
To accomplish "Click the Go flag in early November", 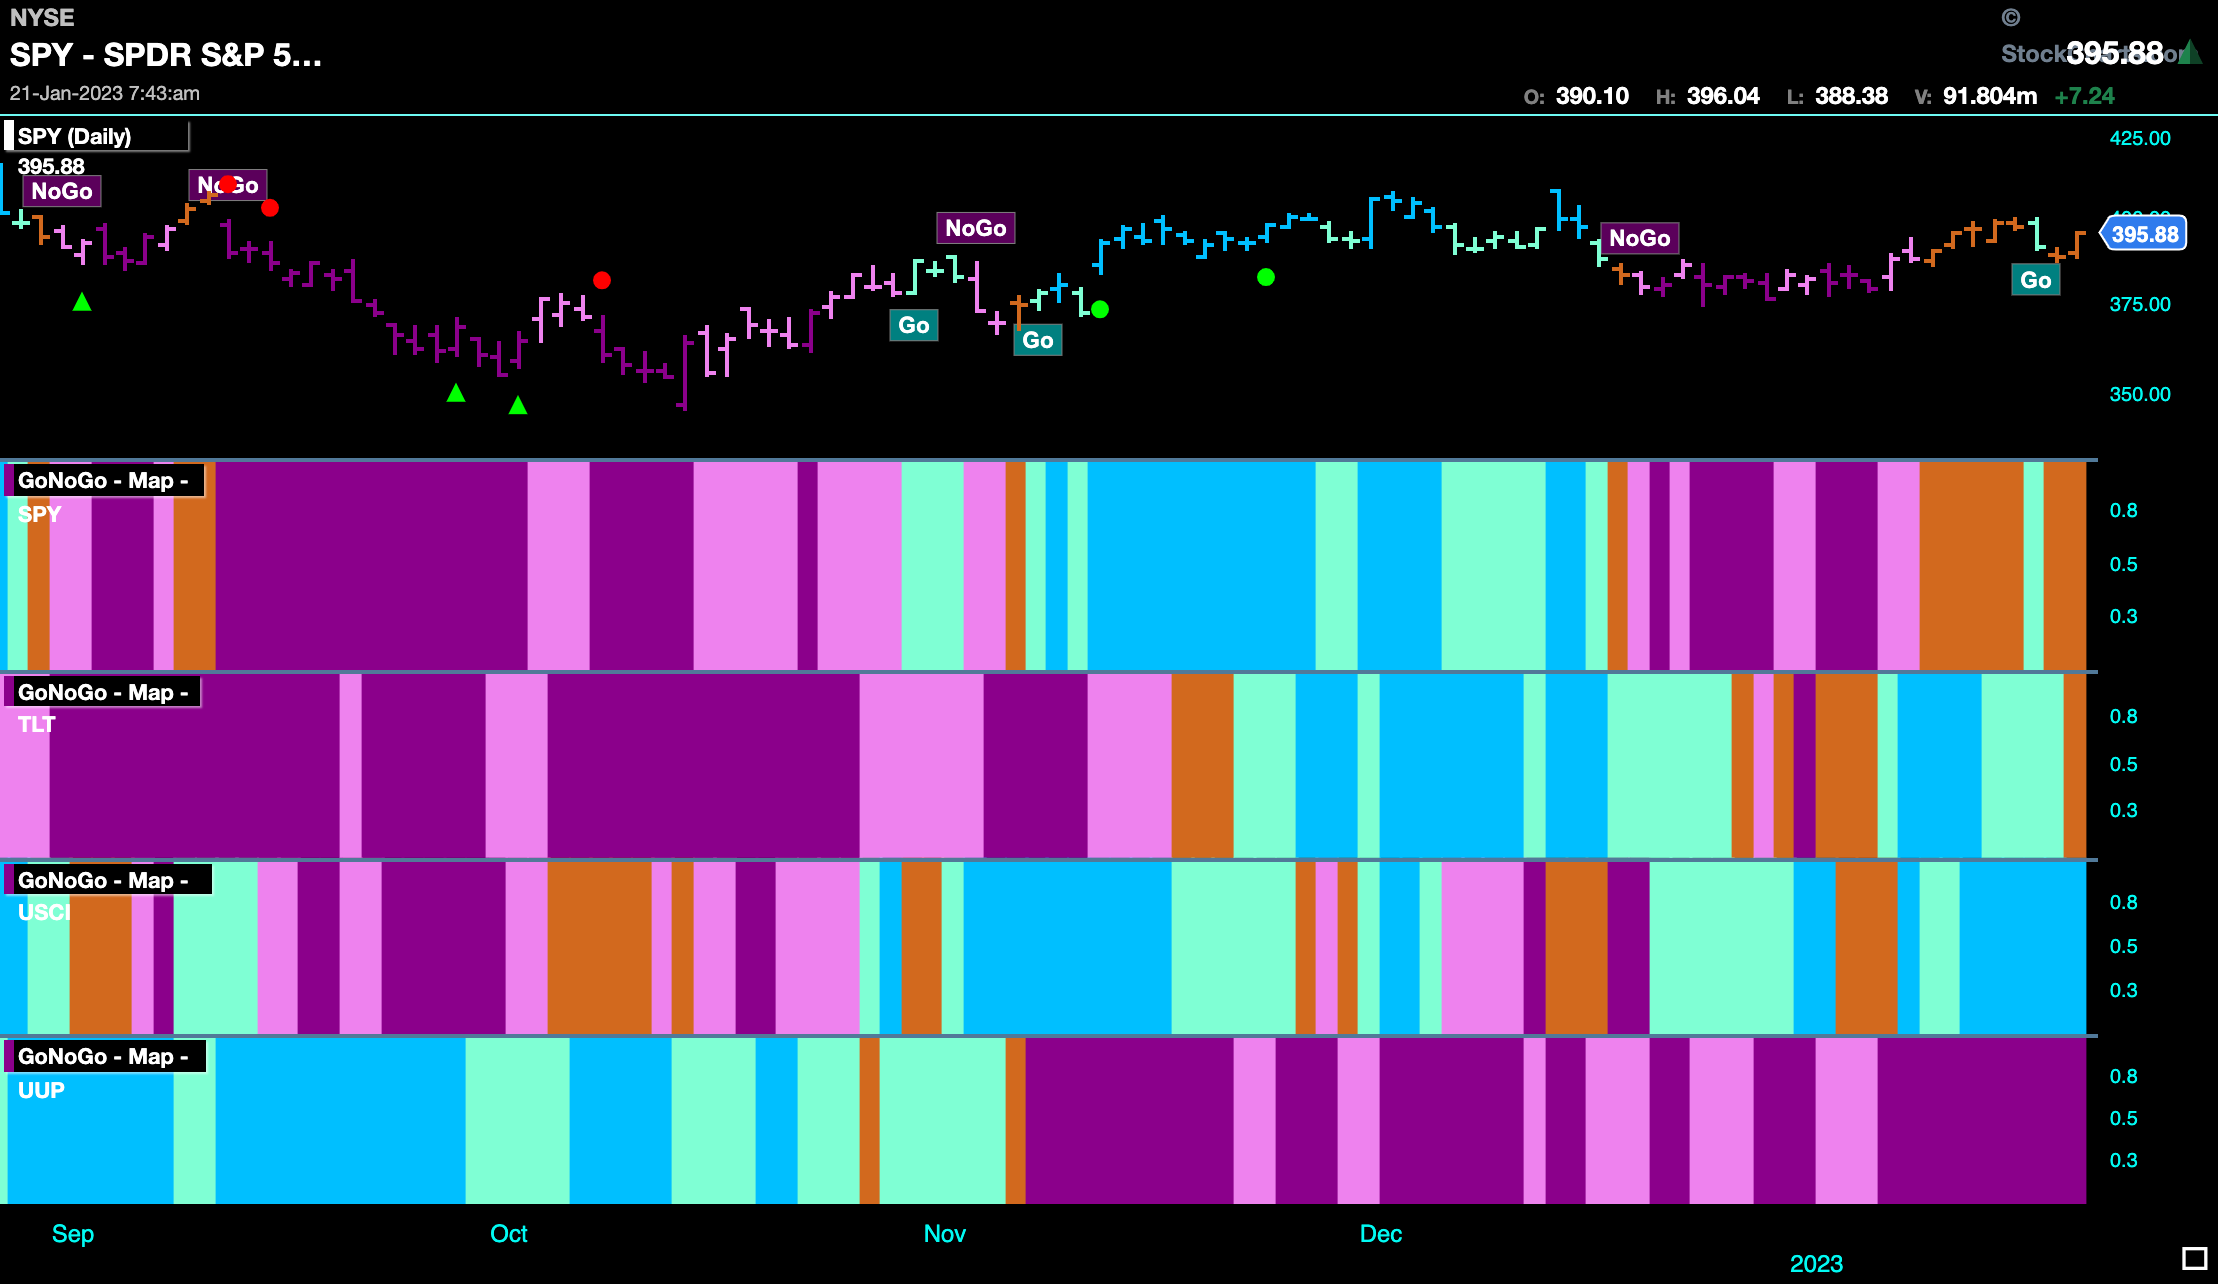I will click(x=1038, y=340).
